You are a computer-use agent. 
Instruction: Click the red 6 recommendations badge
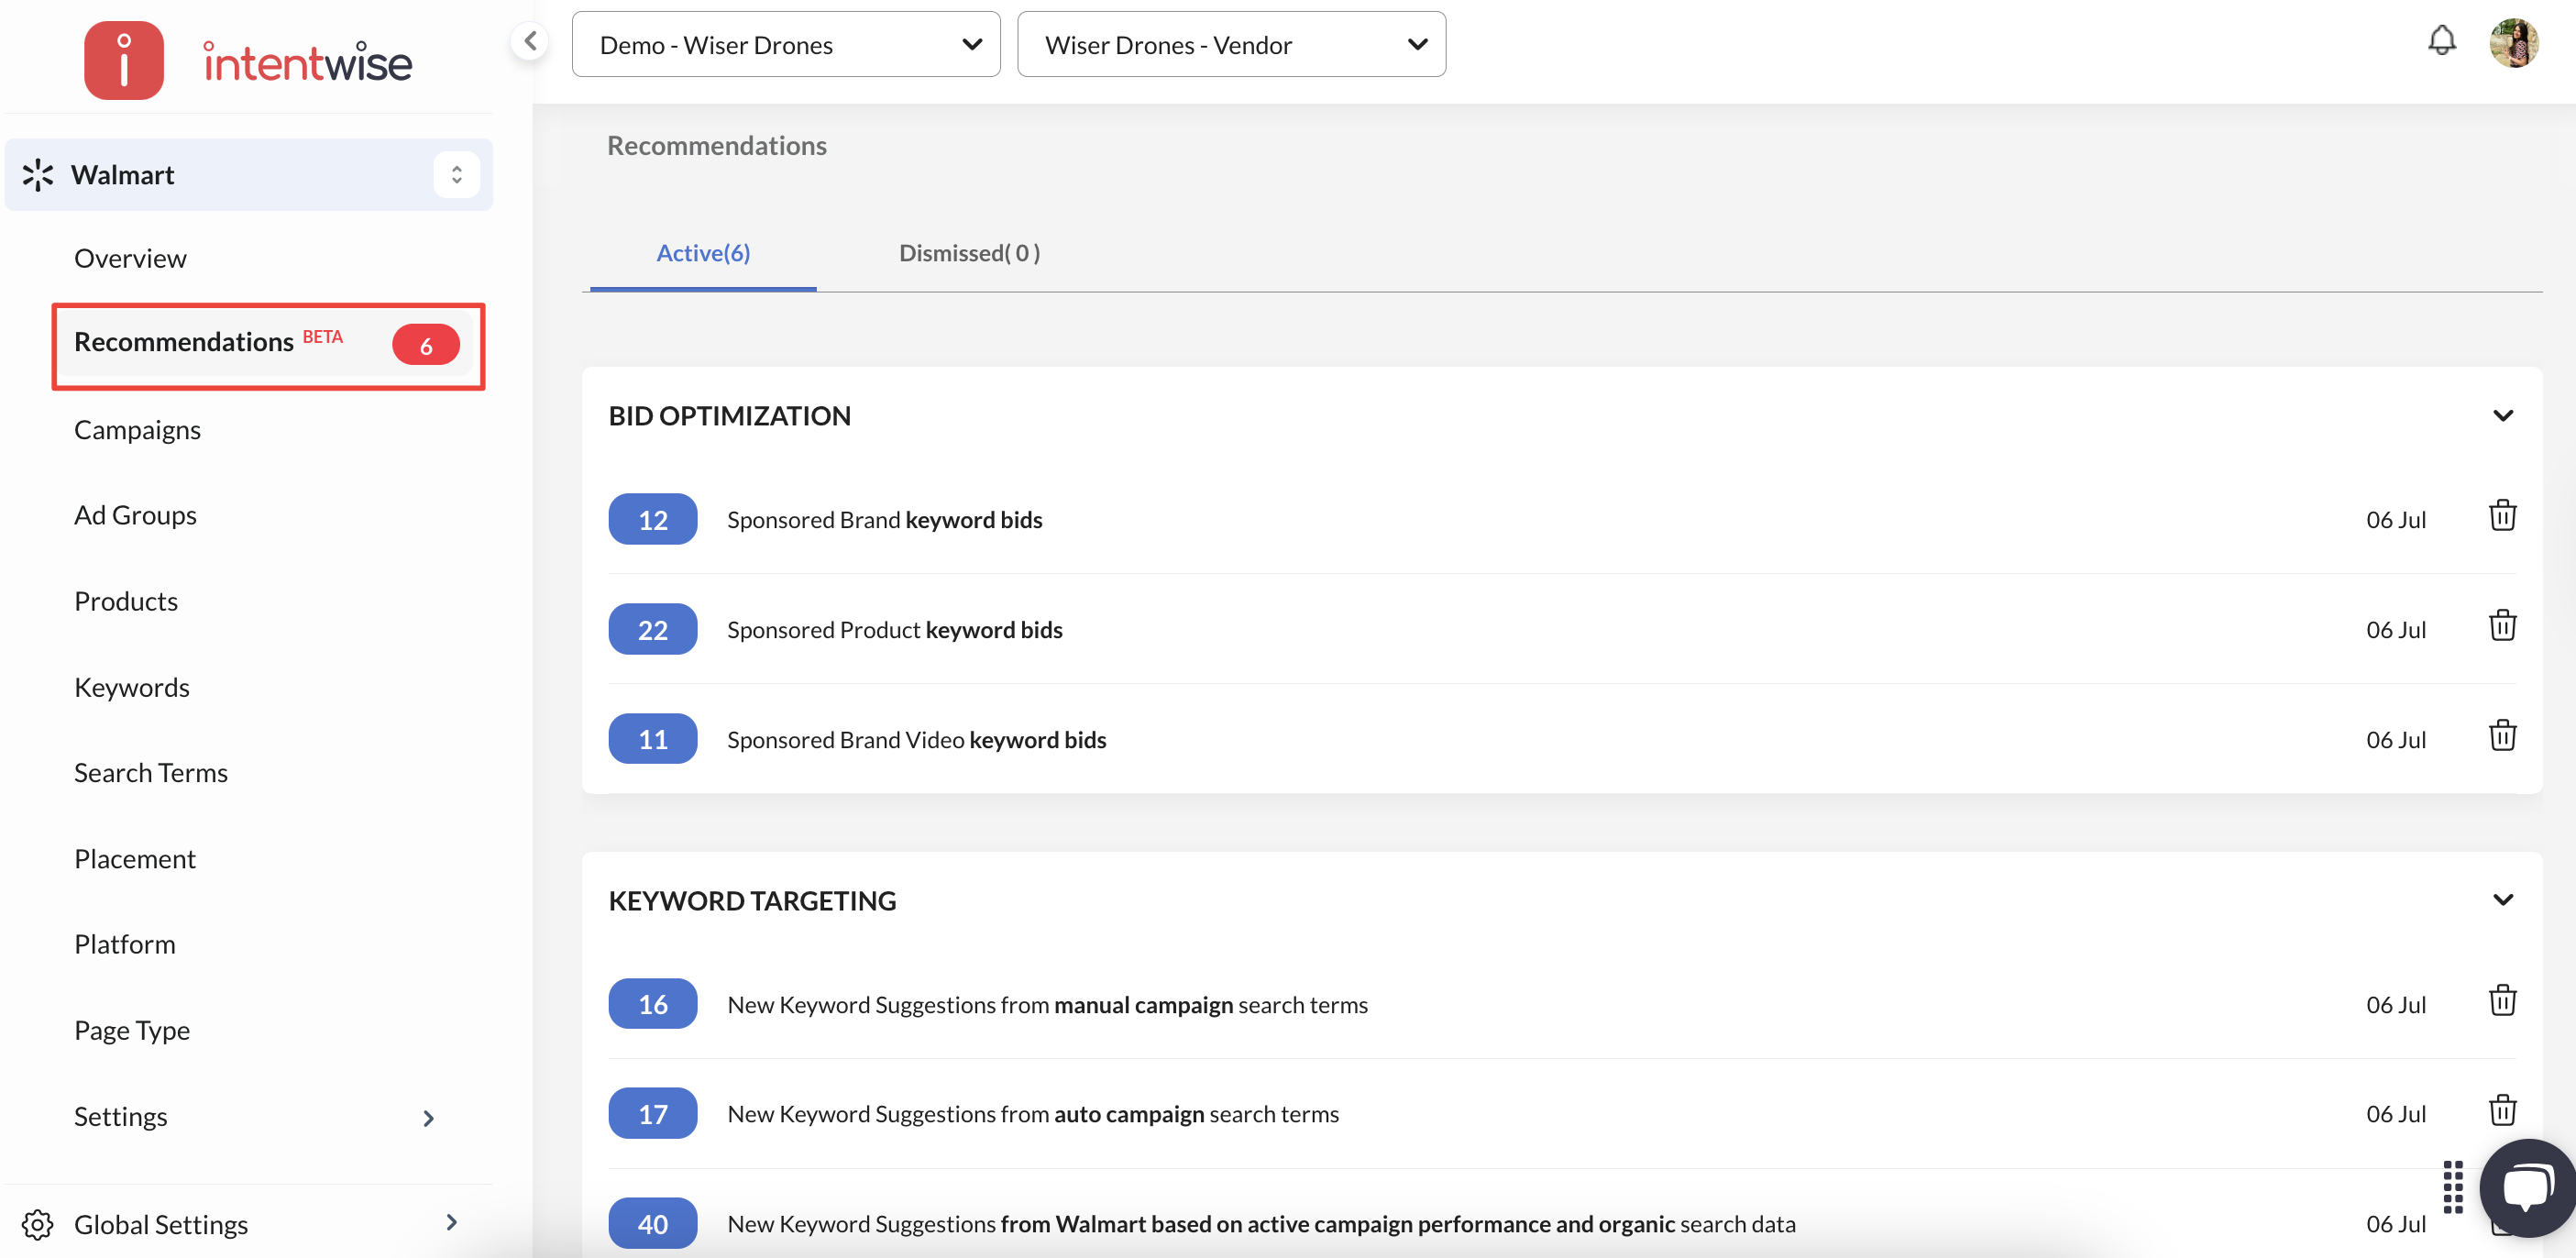click(x=426, y=345)
